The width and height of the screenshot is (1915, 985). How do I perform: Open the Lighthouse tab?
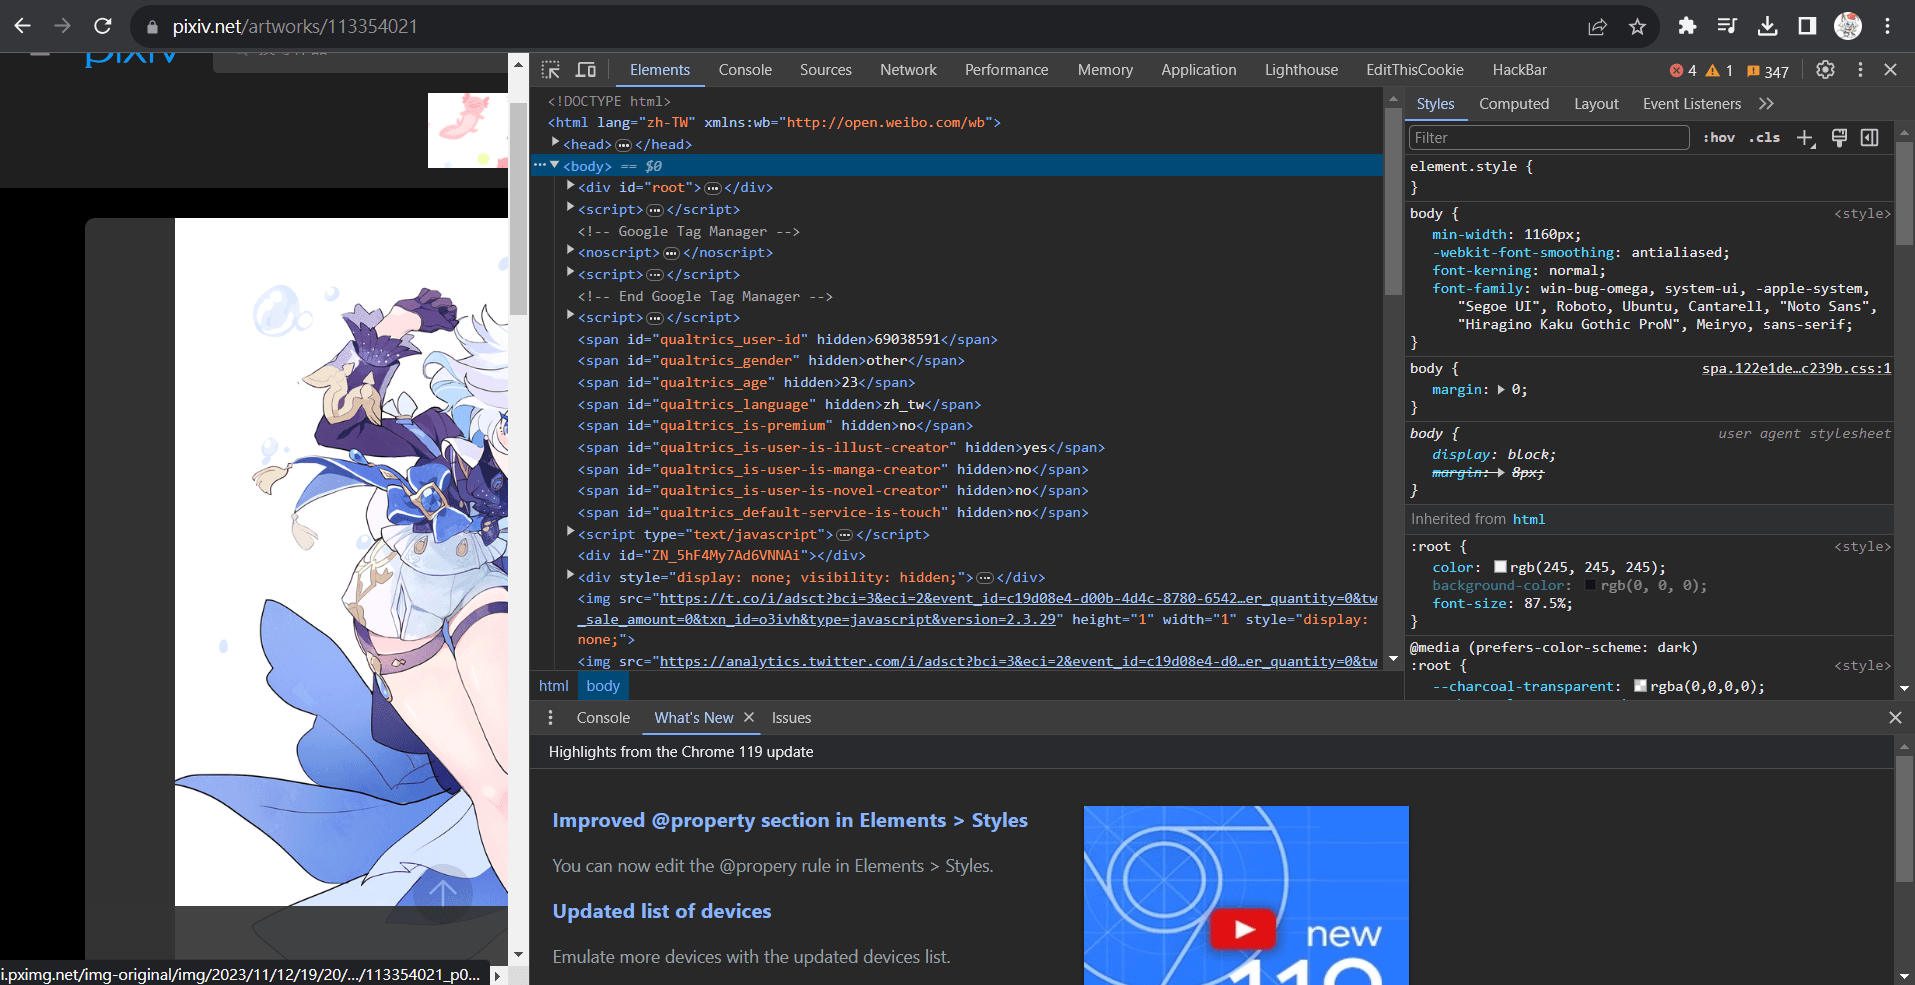tap(1301, 70)
